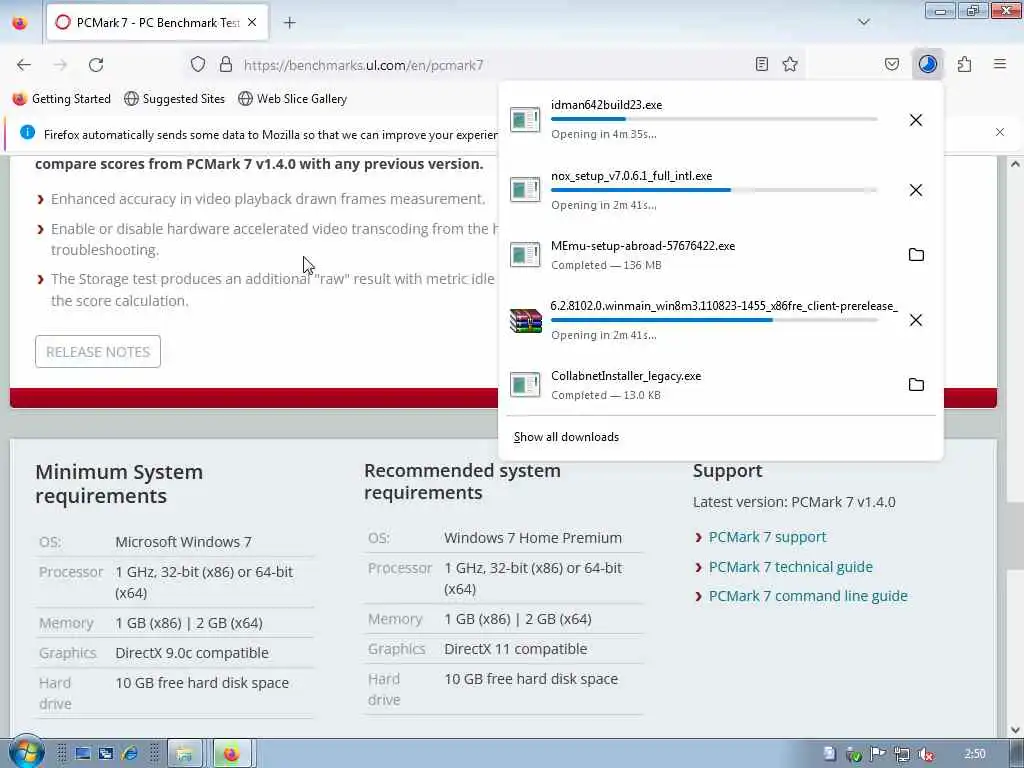
Task: Click the forward navigation arrow
Action: (x=60, y=65)
